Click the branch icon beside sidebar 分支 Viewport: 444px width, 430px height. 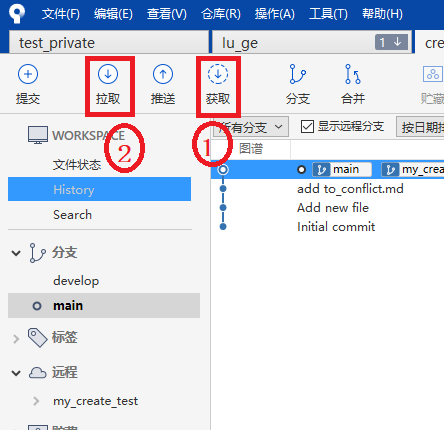pos(38,253)
